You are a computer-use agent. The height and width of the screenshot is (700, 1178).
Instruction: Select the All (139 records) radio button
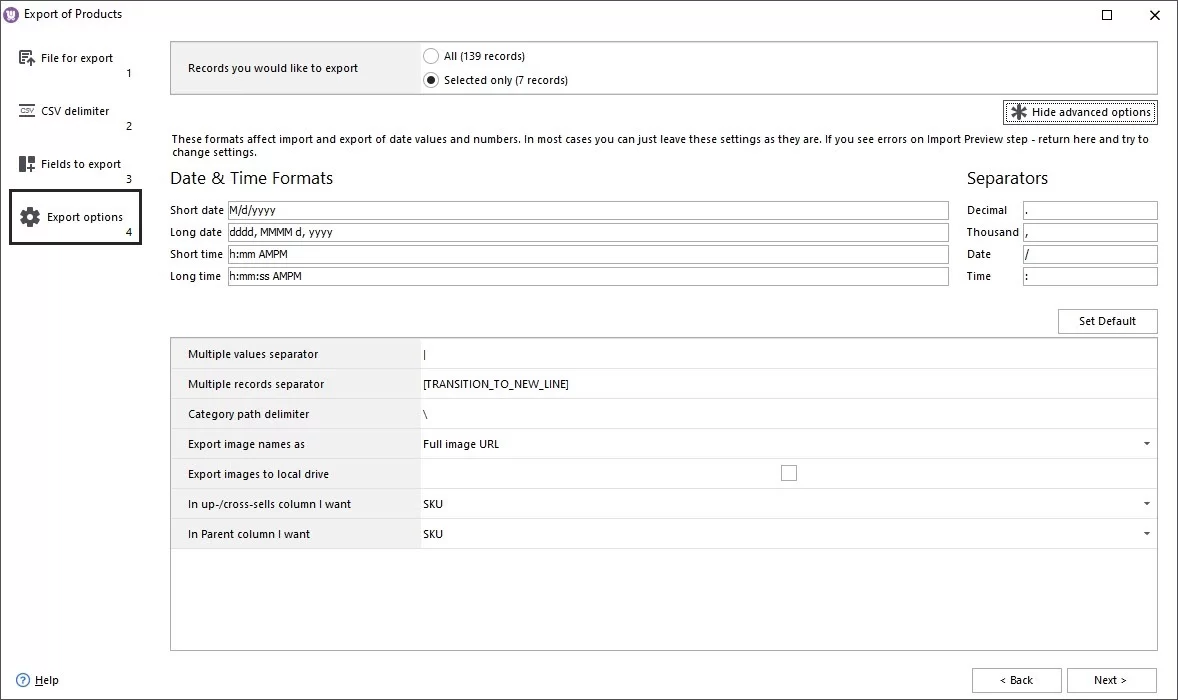coord(430,56)
